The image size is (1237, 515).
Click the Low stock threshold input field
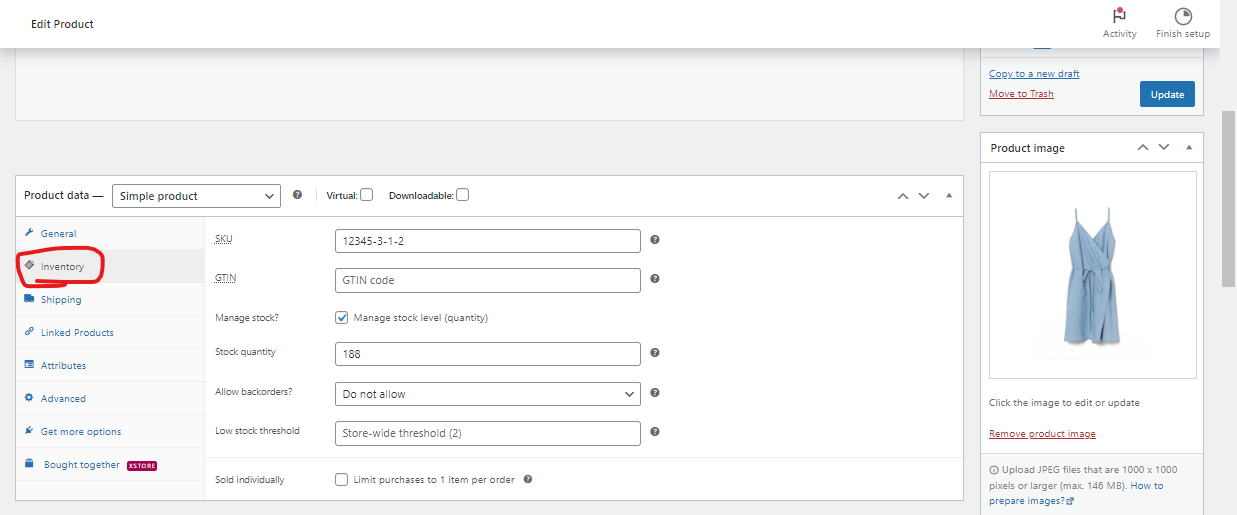coord(488,433)
